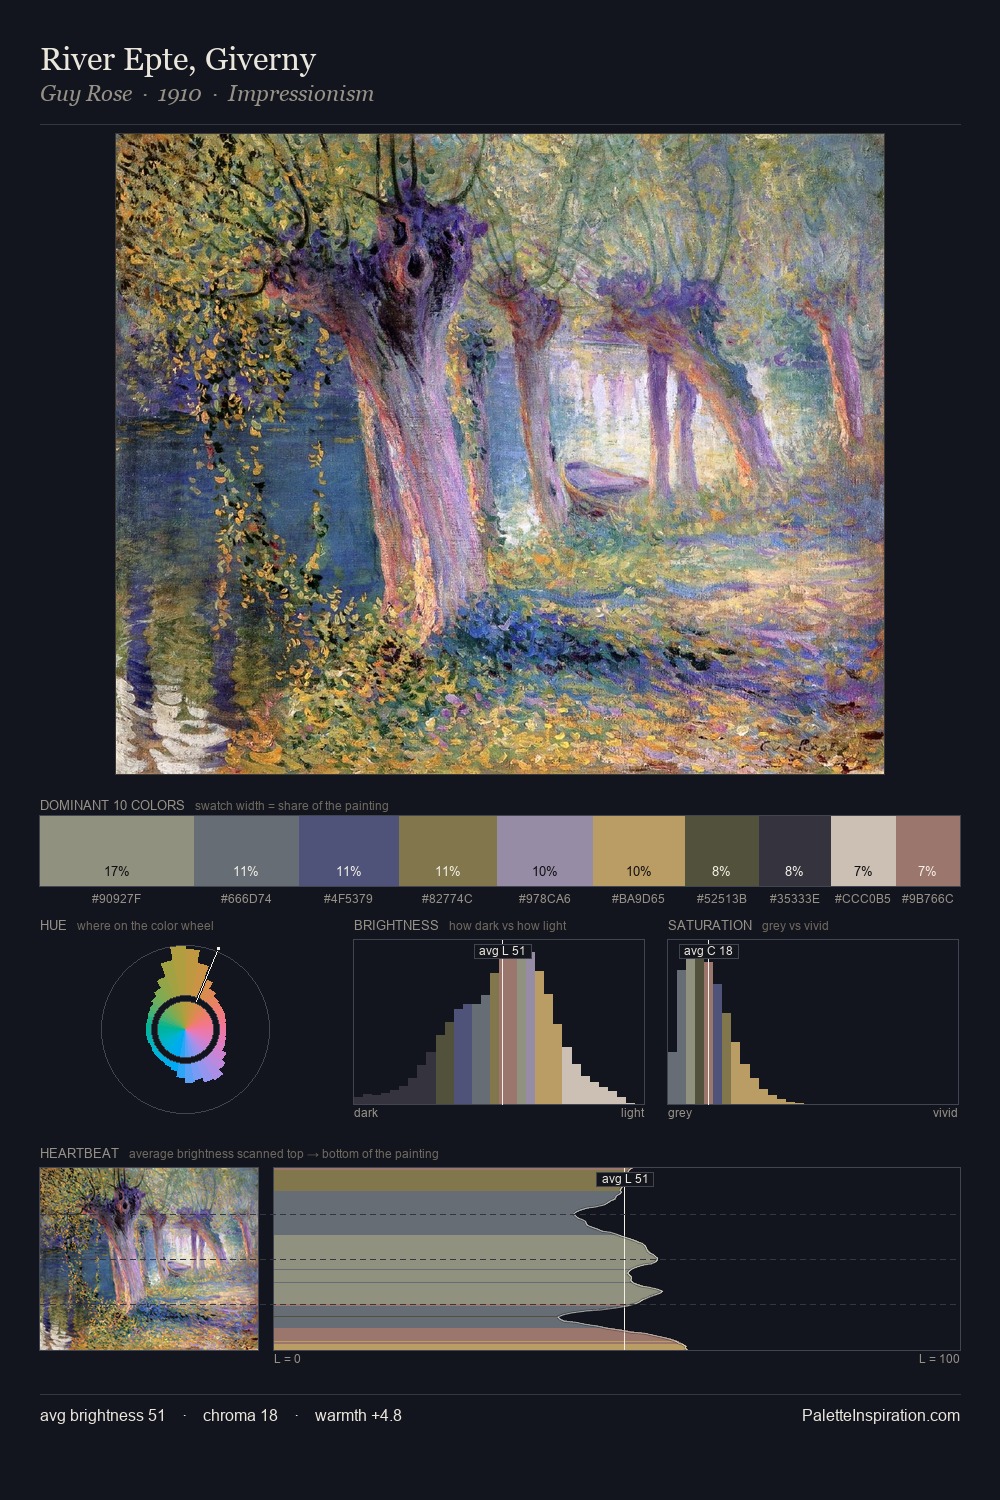Click the 'avg L 51' label in Brightness histogram
The width and height of the screenshot is (1000, 1500).
[502, 951]
